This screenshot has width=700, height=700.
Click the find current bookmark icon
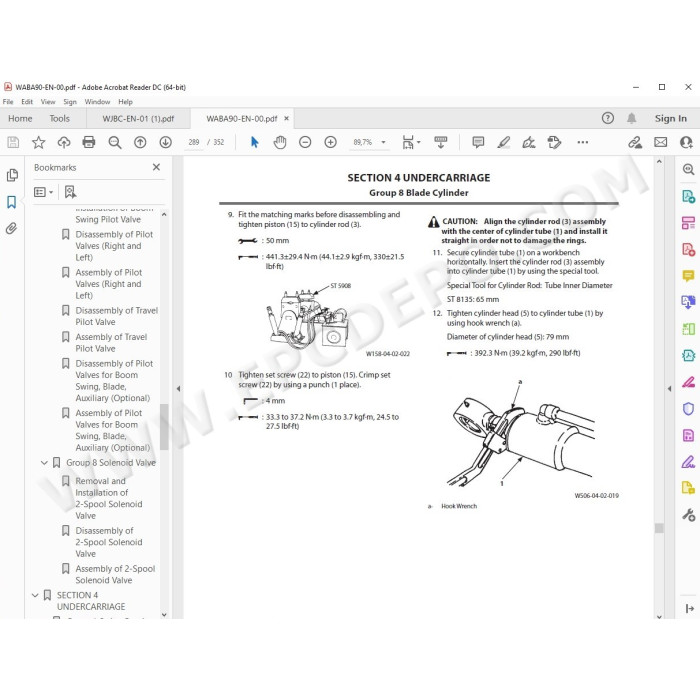(x=70, y=192)
